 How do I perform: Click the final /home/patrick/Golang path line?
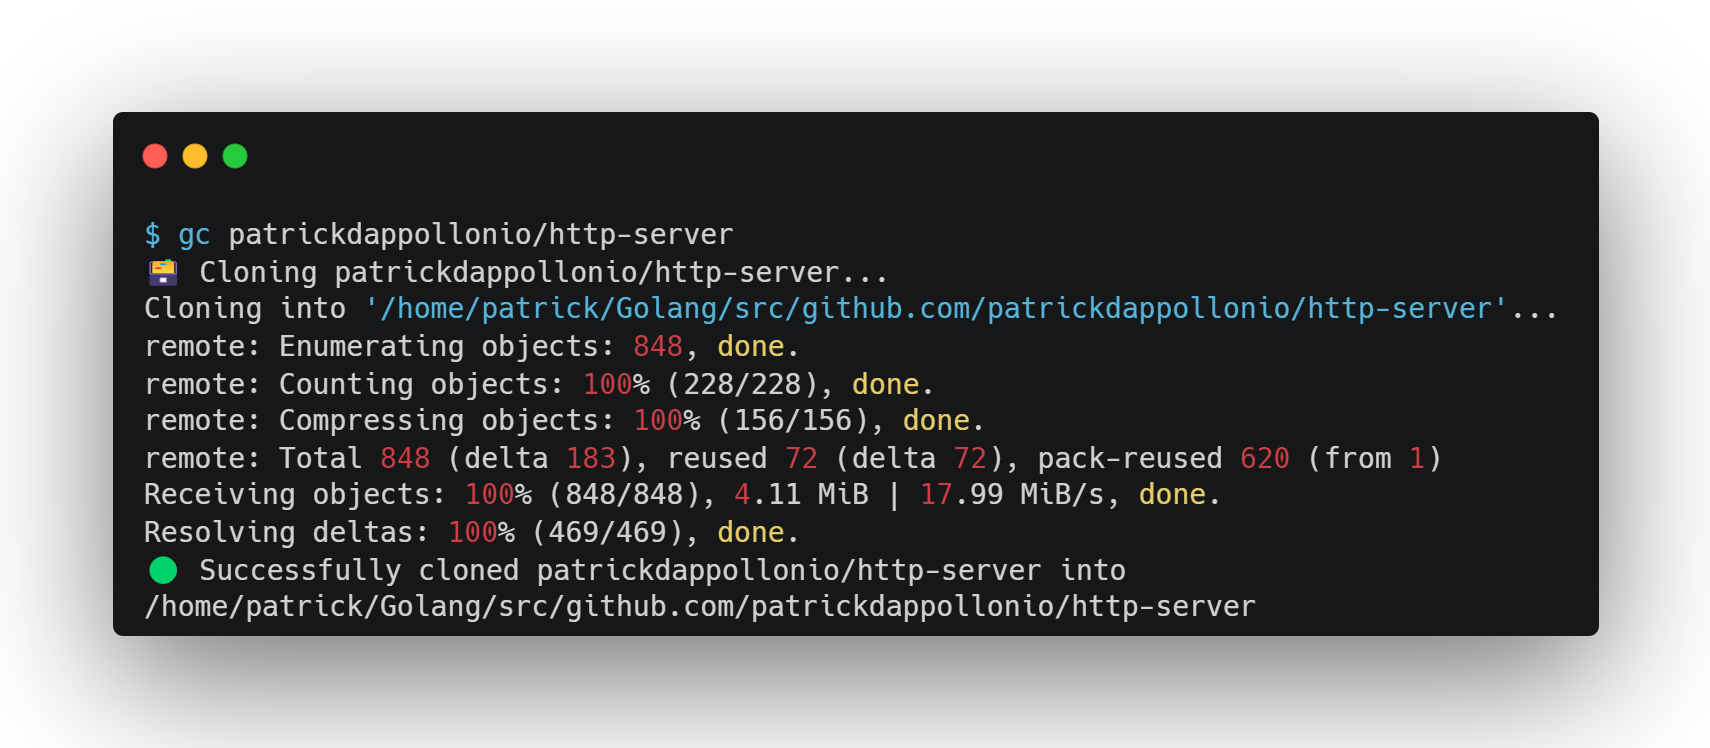coord(700,607)
